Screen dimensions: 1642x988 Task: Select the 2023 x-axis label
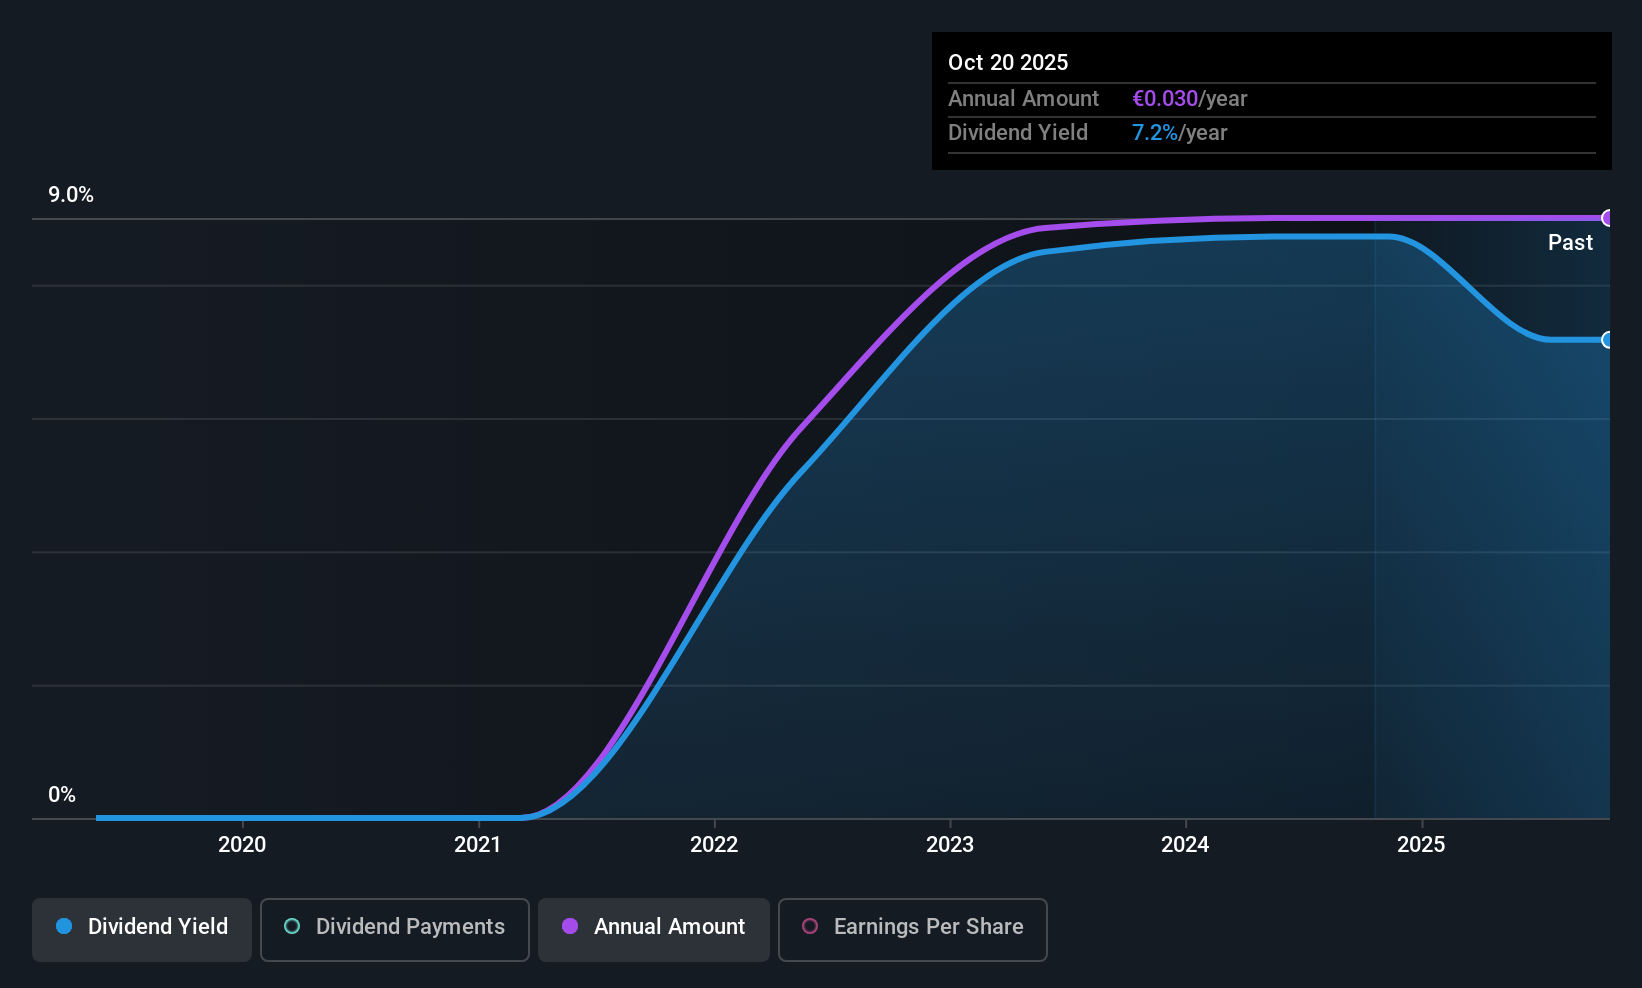[x=950, y=845]
